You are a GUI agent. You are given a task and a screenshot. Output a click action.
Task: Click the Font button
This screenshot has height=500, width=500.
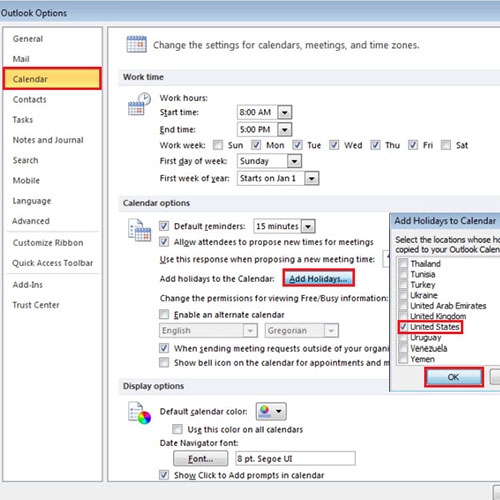(x=201, y=459)
